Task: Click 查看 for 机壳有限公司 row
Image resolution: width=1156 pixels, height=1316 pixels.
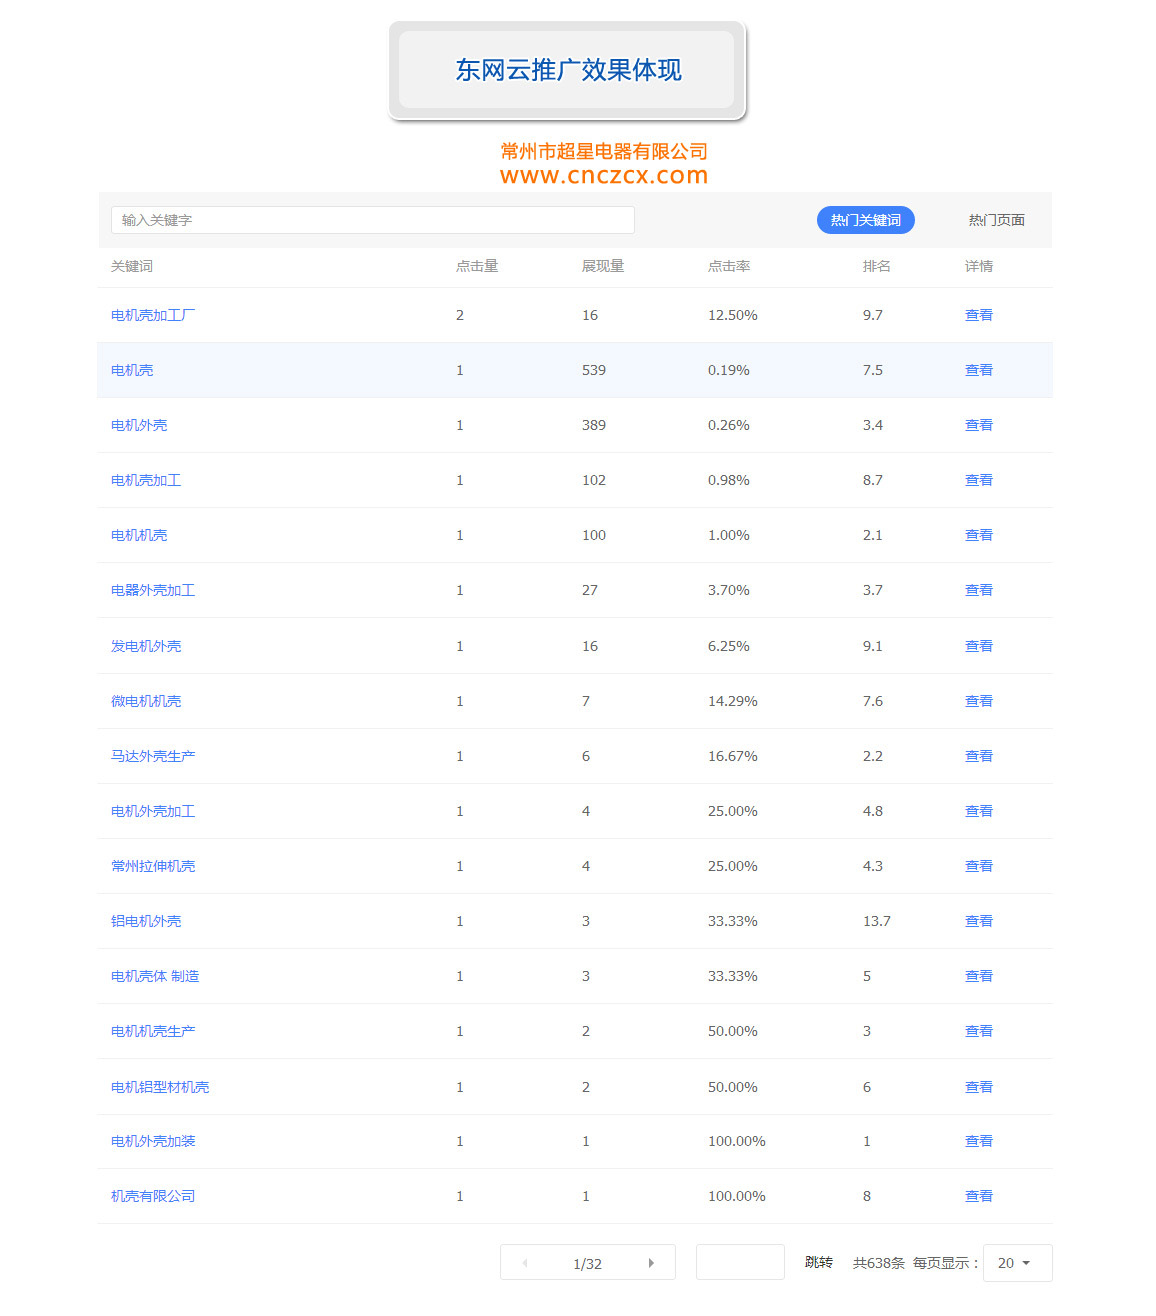Action: coord(978,1196)
